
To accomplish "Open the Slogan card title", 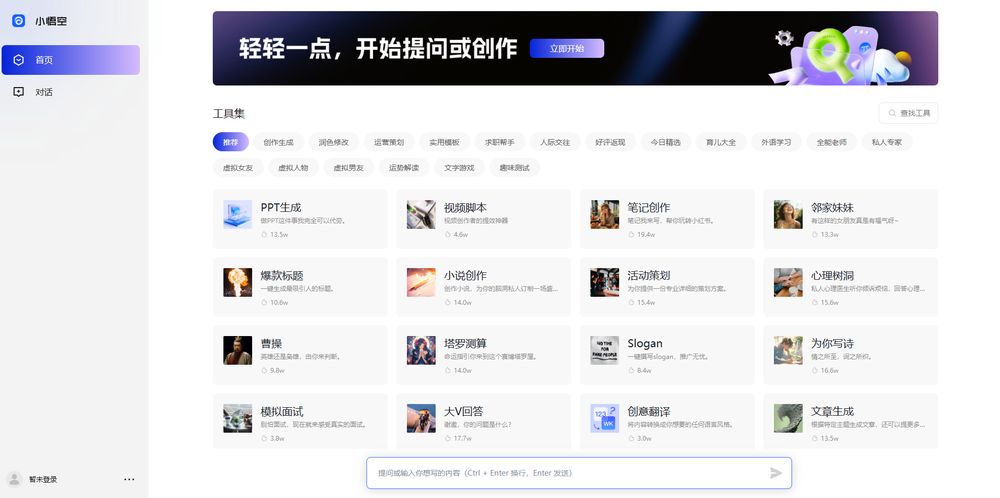I will pos(645,344).
